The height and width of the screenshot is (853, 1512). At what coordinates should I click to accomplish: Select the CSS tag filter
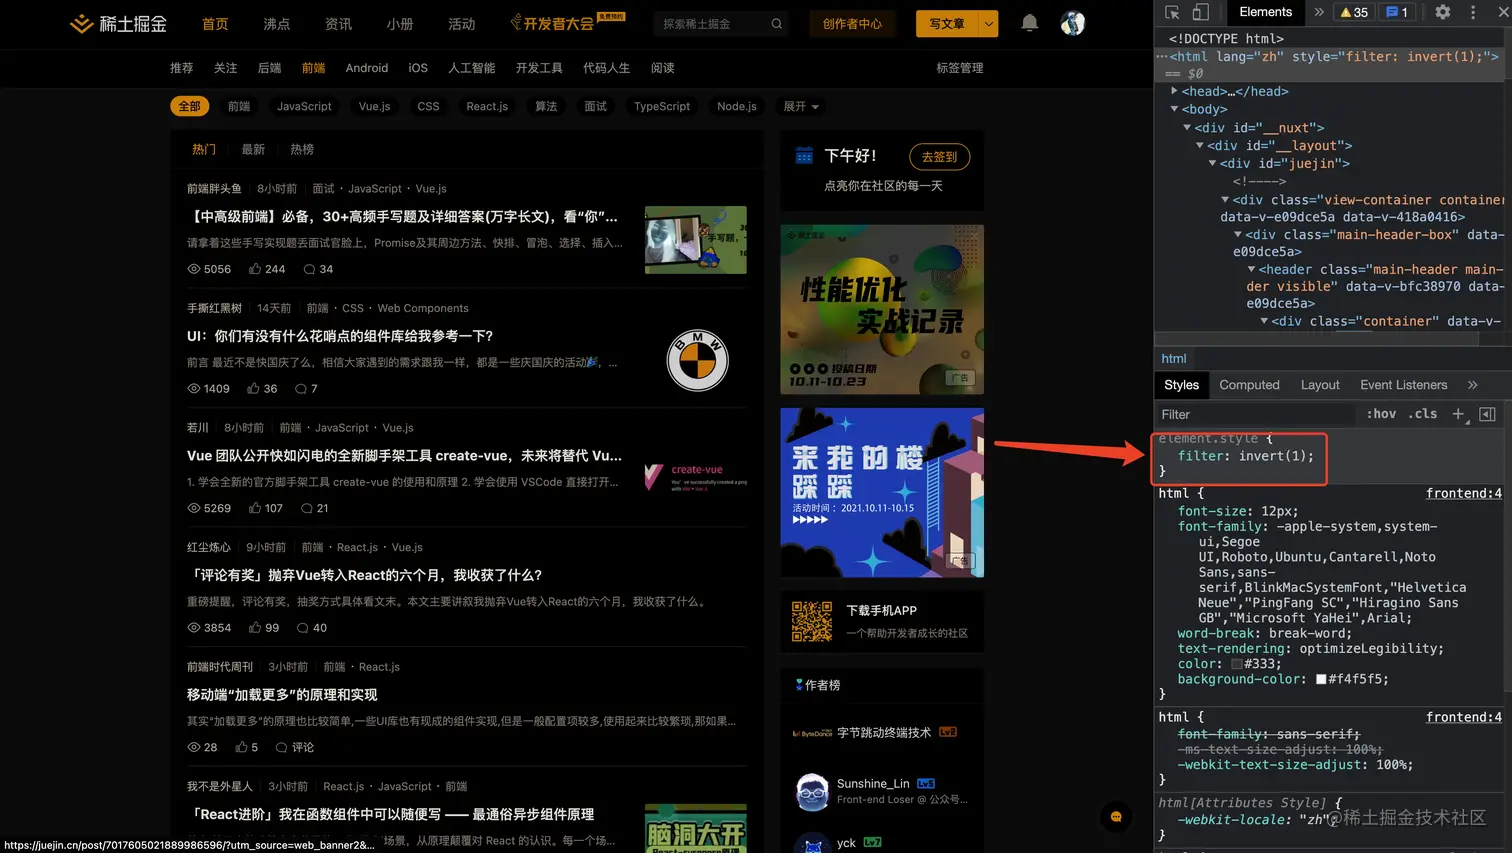click(x=428, y=106)
